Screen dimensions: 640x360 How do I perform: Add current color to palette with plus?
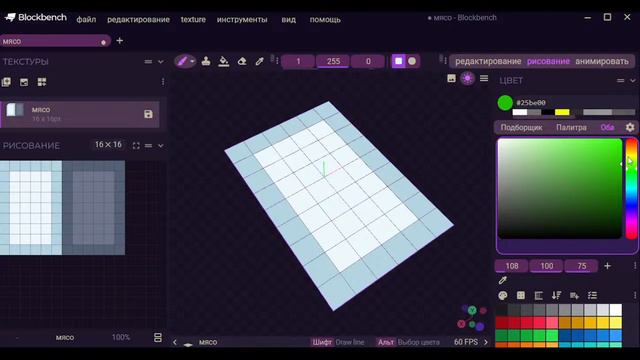point(607,266)
